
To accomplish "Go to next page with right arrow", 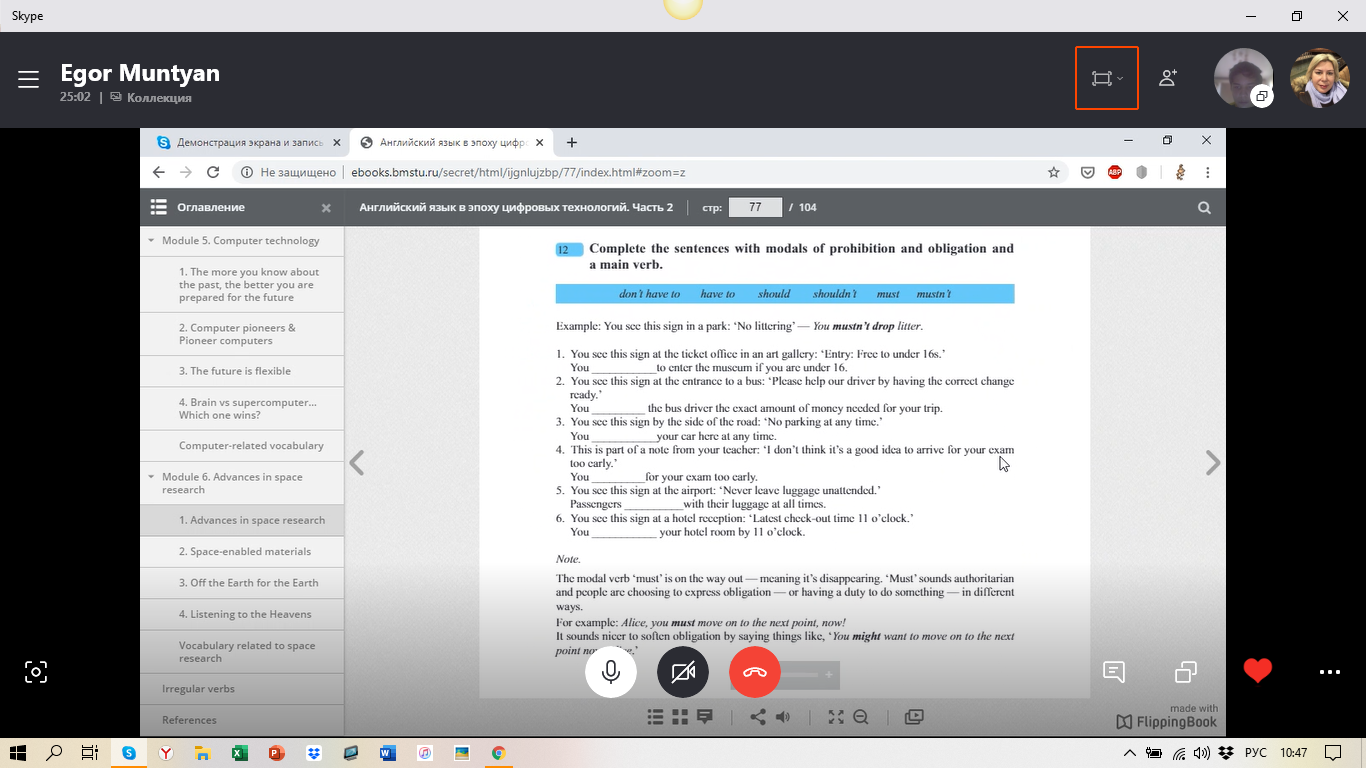I will tap(1213, 462).
